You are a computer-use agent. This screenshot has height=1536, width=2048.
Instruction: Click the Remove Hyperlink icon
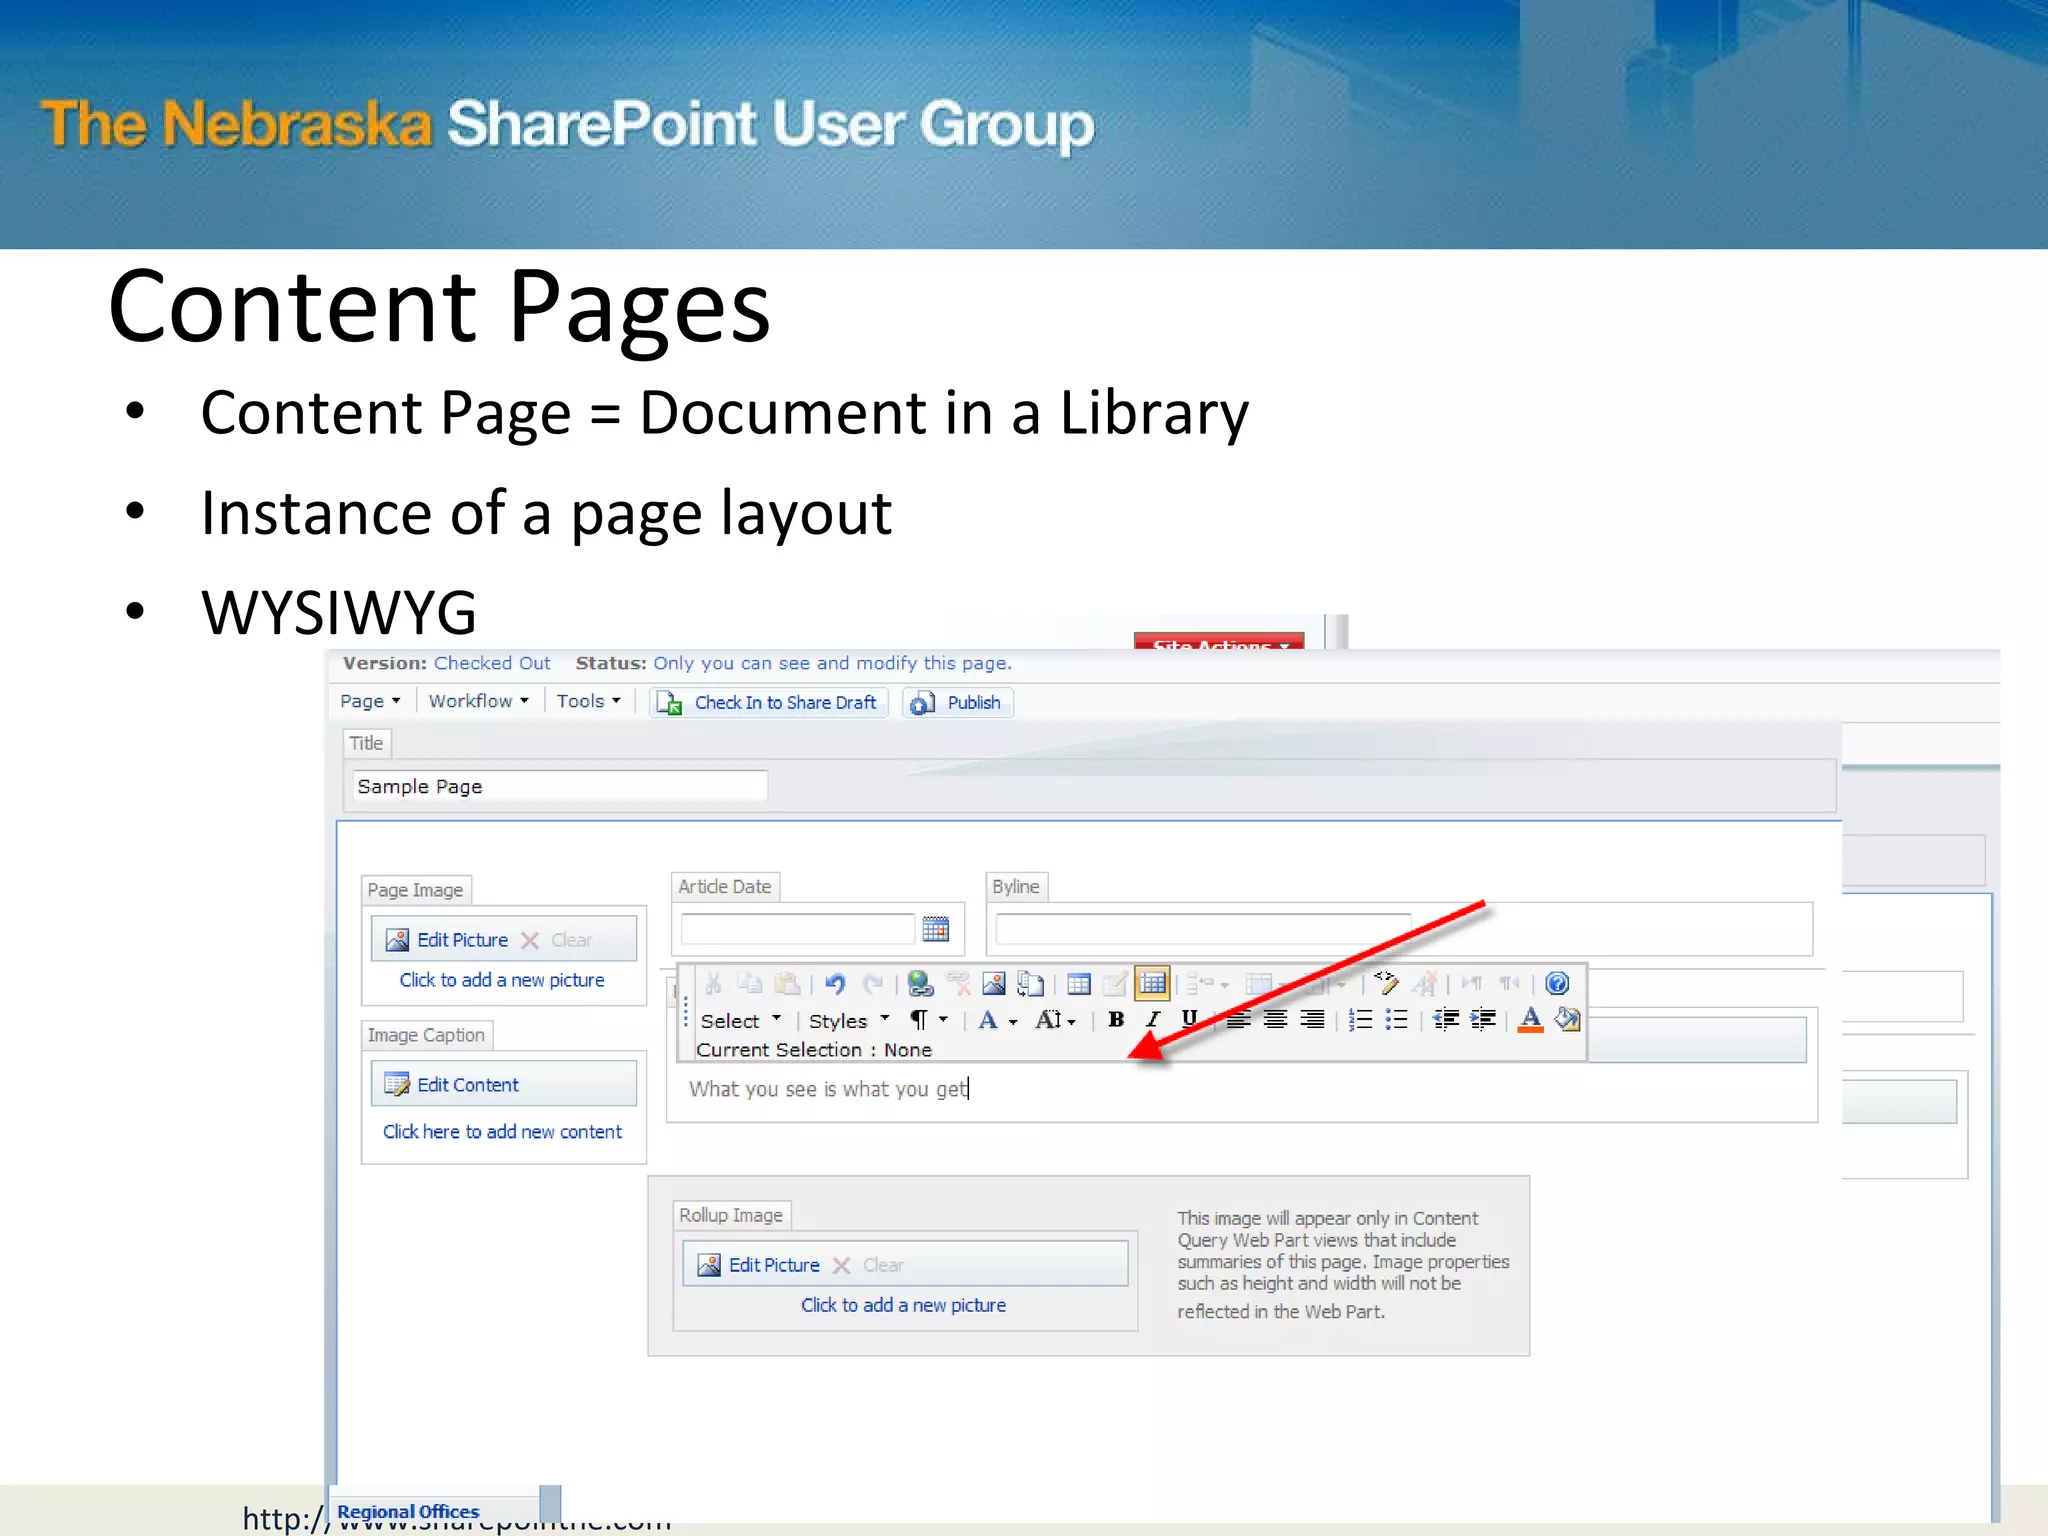click(958, 984)
